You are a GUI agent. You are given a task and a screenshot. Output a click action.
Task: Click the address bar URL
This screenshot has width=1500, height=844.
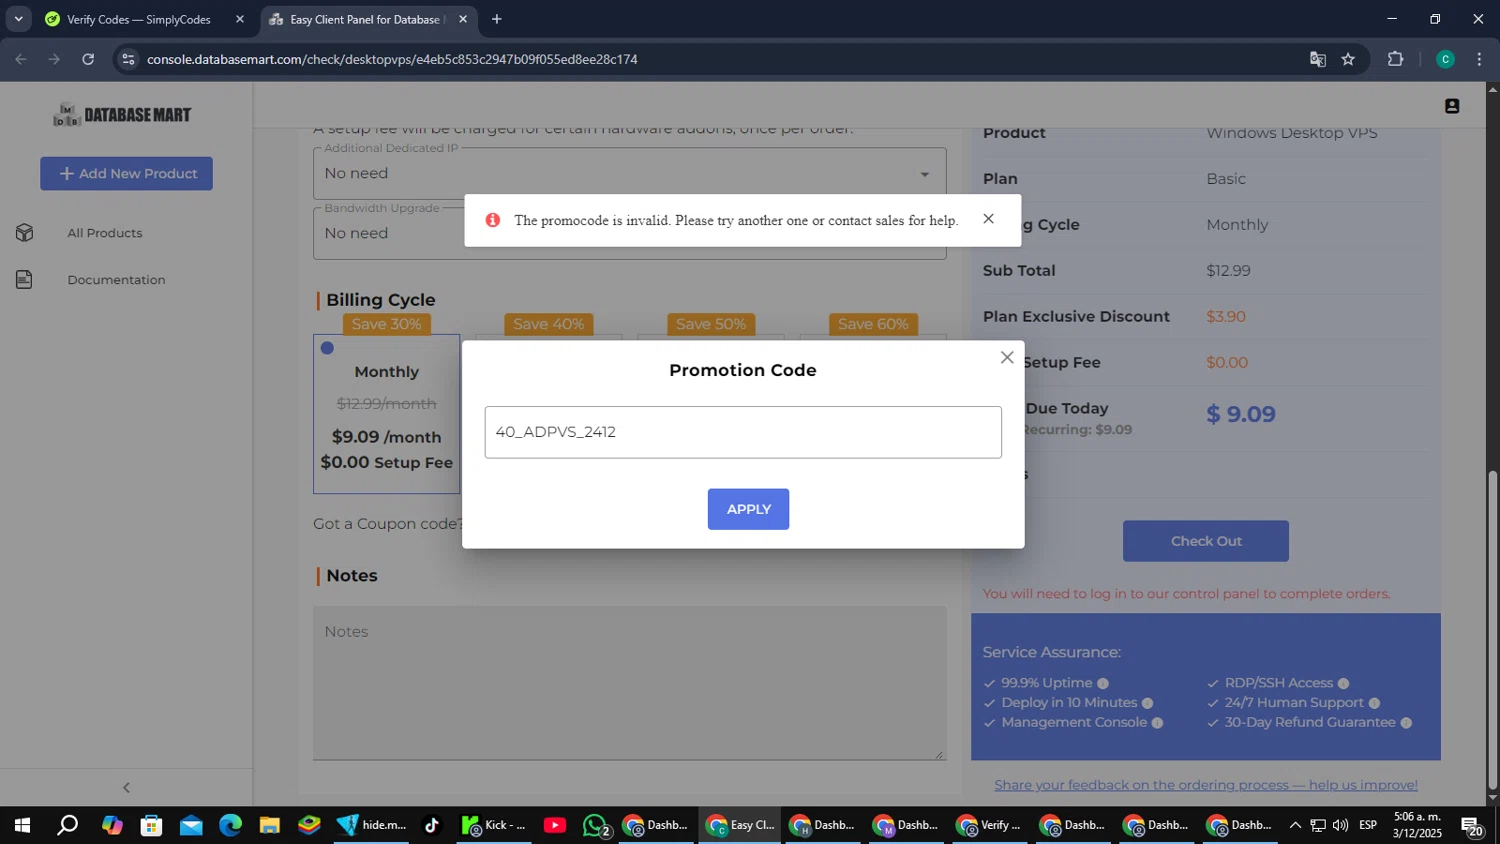(x=392, y=59)
